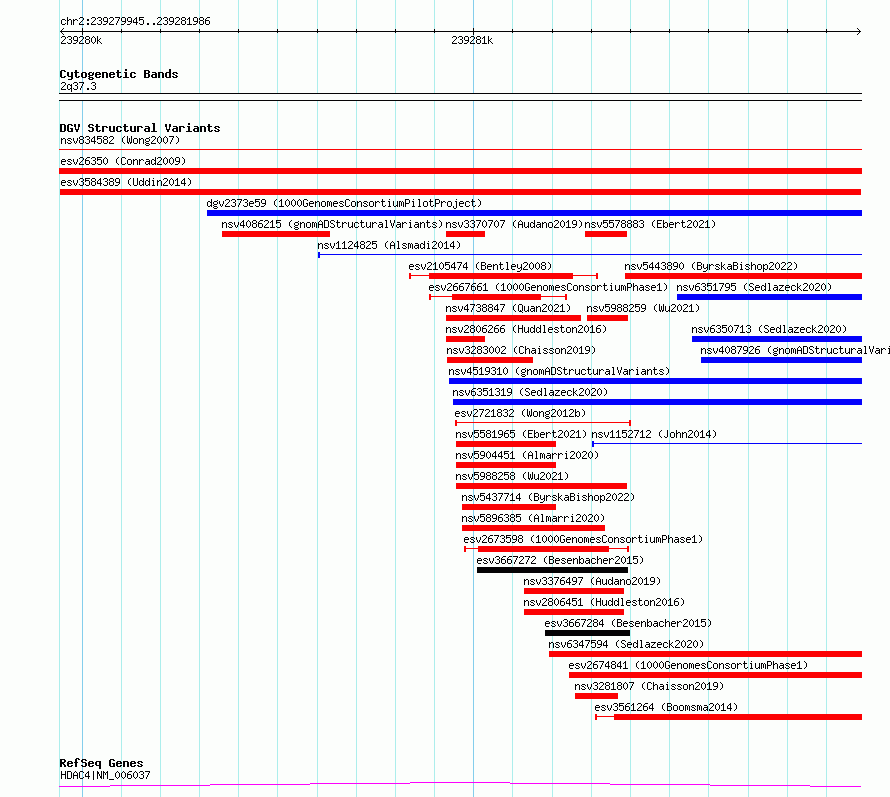The width and height of the screenshot is (890, 797).
Task: Click esv2105474 (Bentley2008) label
Action: 480,266
